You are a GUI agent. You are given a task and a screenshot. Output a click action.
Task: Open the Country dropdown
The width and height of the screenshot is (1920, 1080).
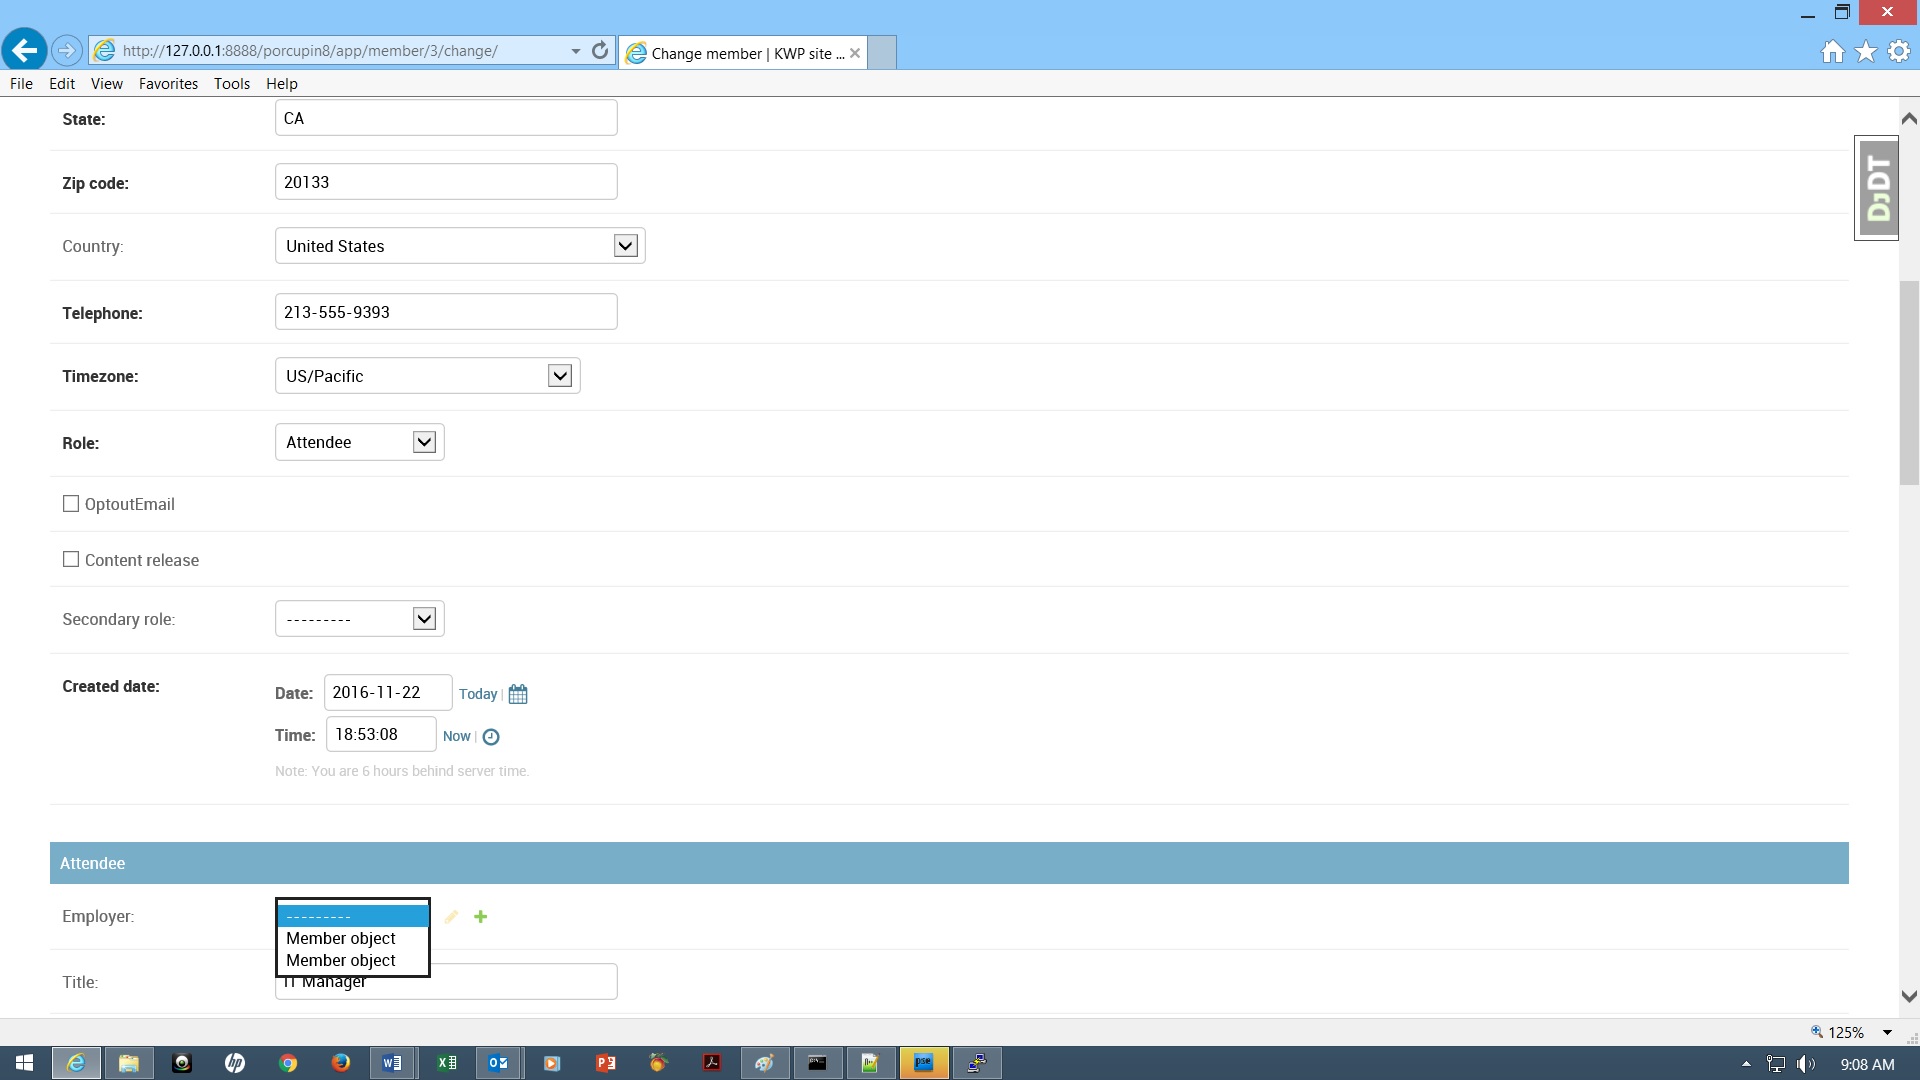click(x=625, y=245)
